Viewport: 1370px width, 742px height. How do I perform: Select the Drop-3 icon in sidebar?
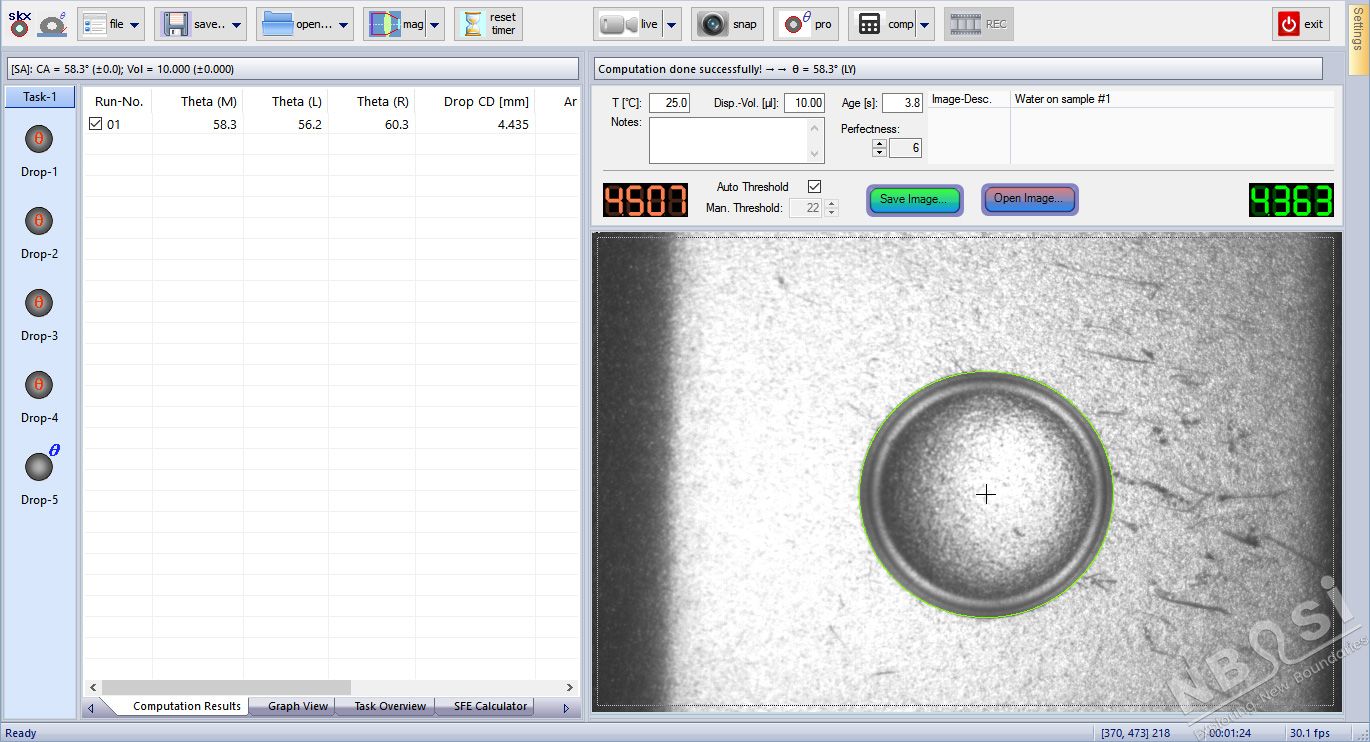[39, 303]
